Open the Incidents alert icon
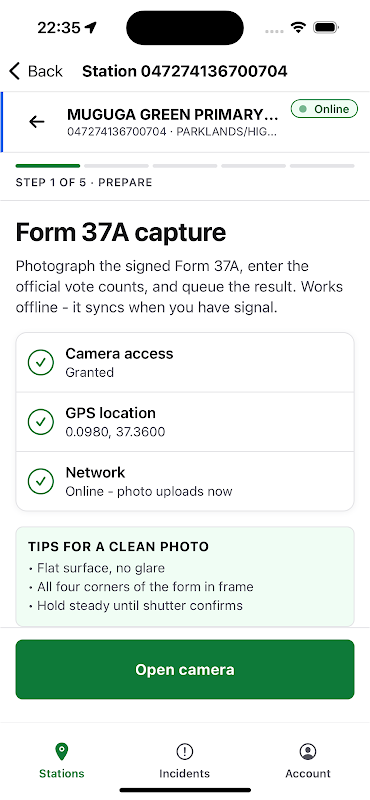Image resolution: width=370 pixels, height=800 pixels. (184, 751)
